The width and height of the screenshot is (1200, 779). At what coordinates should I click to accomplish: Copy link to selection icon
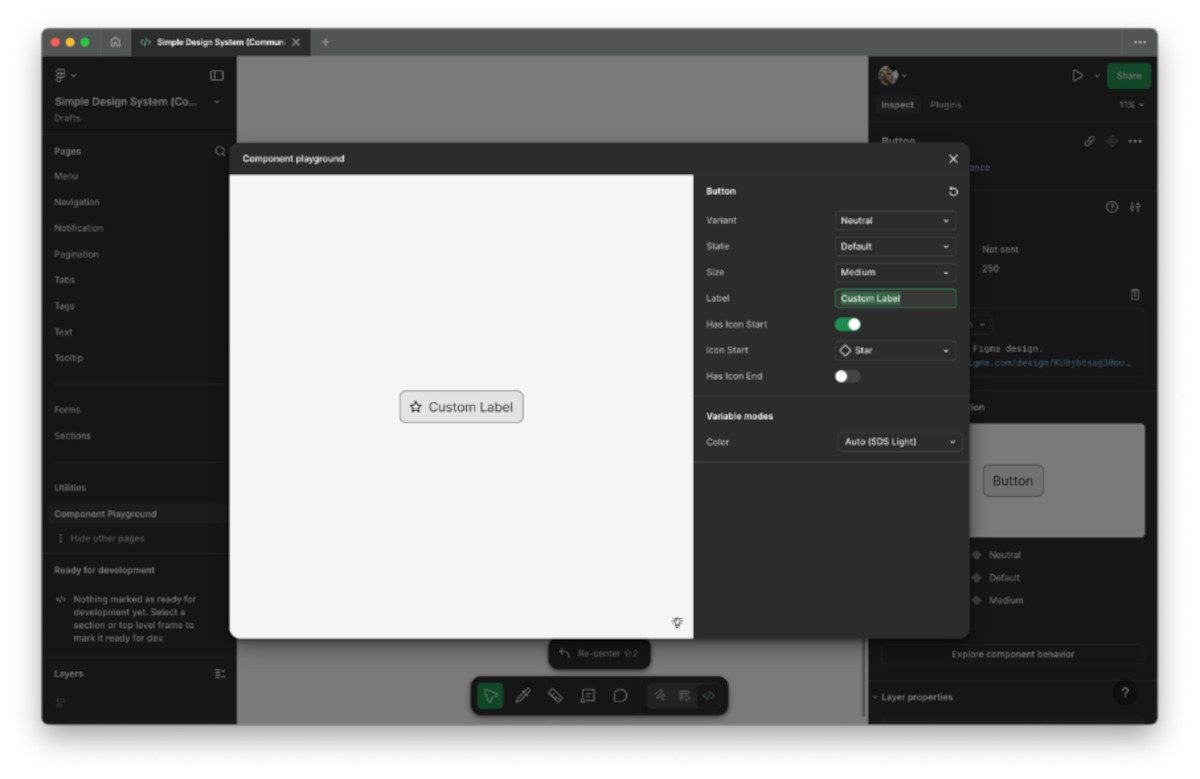[1090, 141]
